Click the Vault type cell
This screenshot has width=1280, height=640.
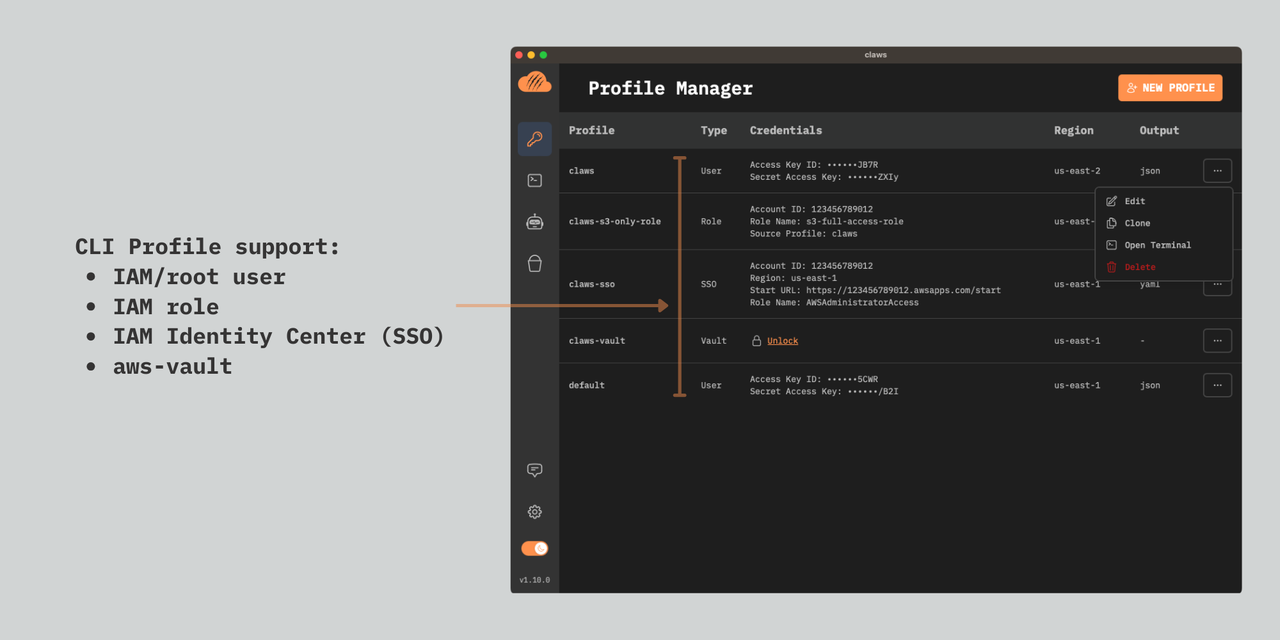[x=714, y=341]
